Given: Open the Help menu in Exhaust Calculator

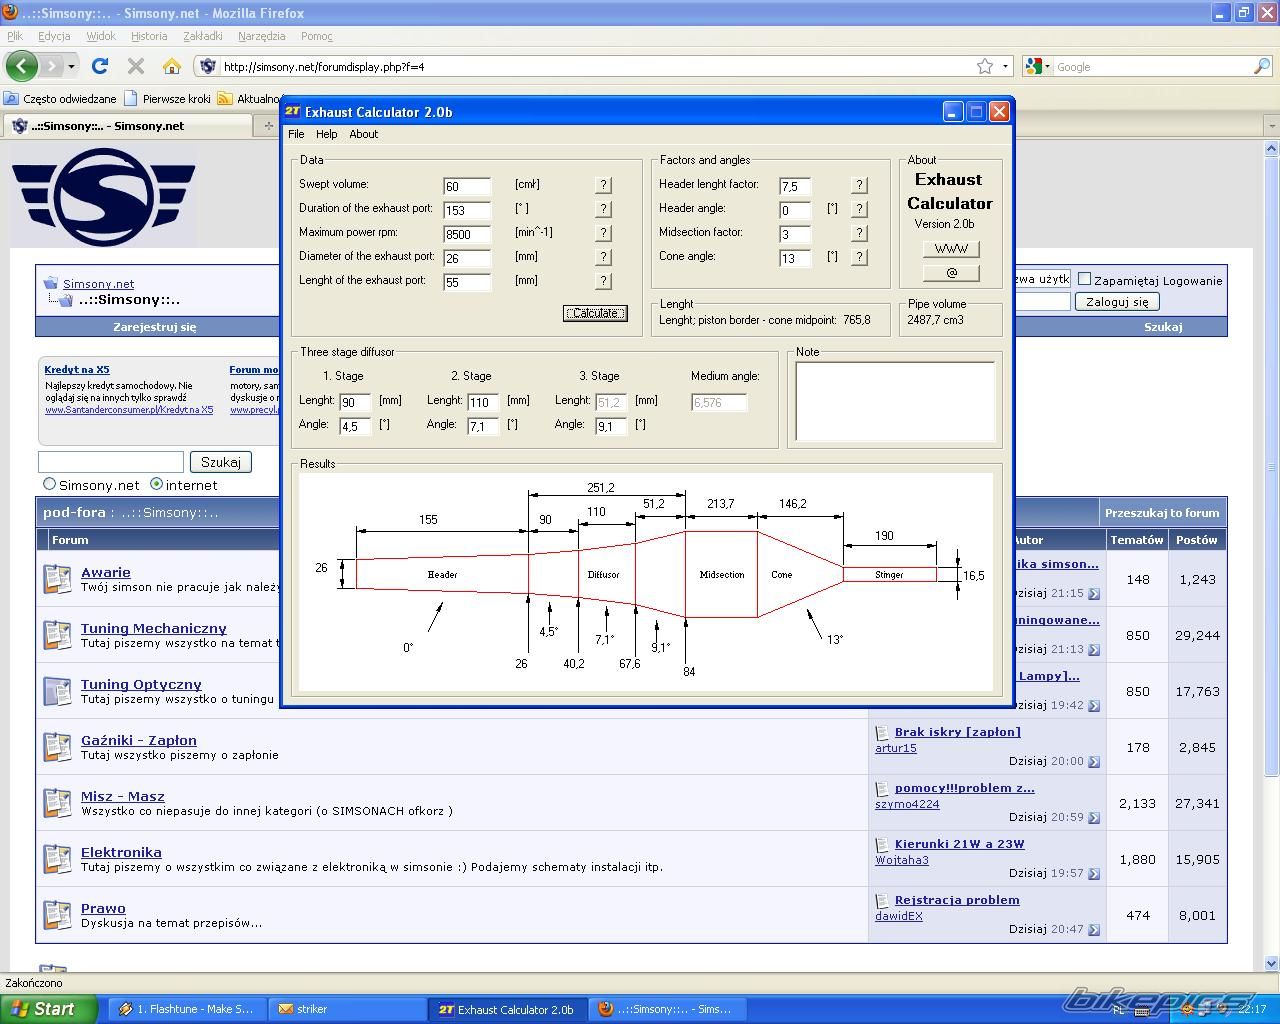Looking at the screenshot, I should [327, 134].
